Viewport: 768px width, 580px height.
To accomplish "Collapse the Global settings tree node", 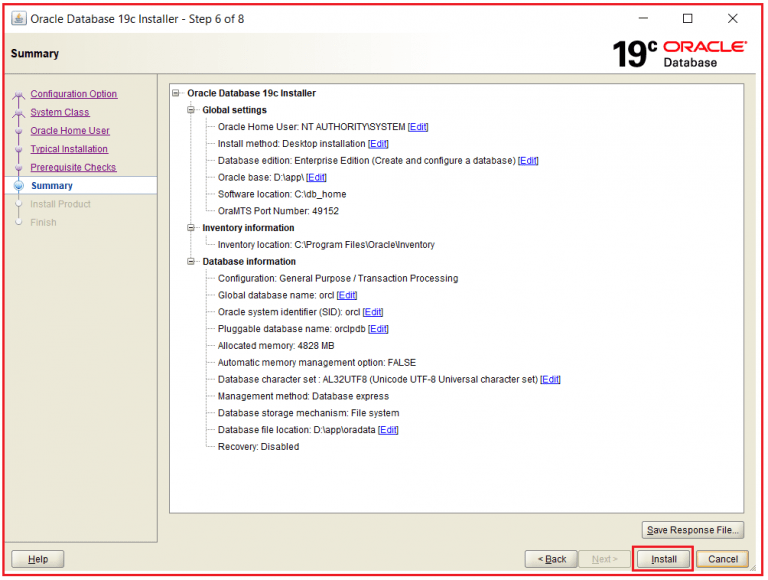I will coord(192,110).
